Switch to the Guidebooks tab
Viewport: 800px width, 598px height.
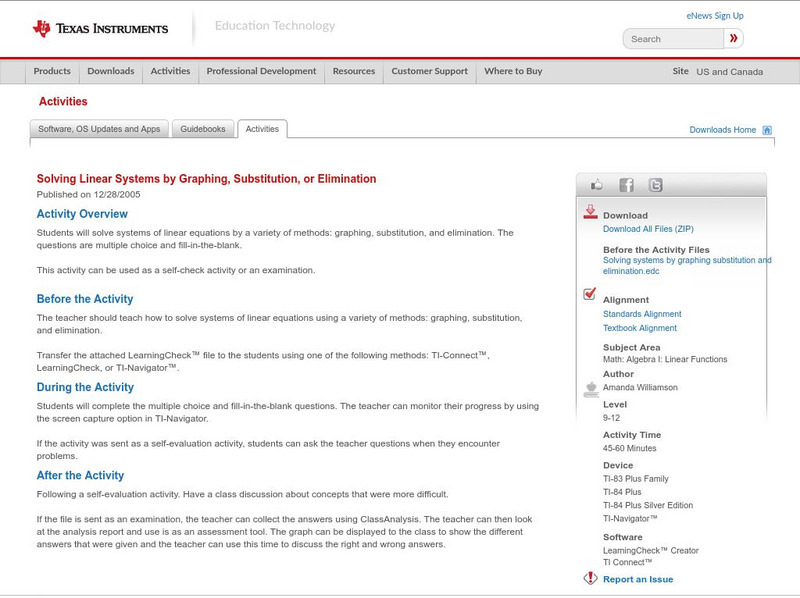203,129
